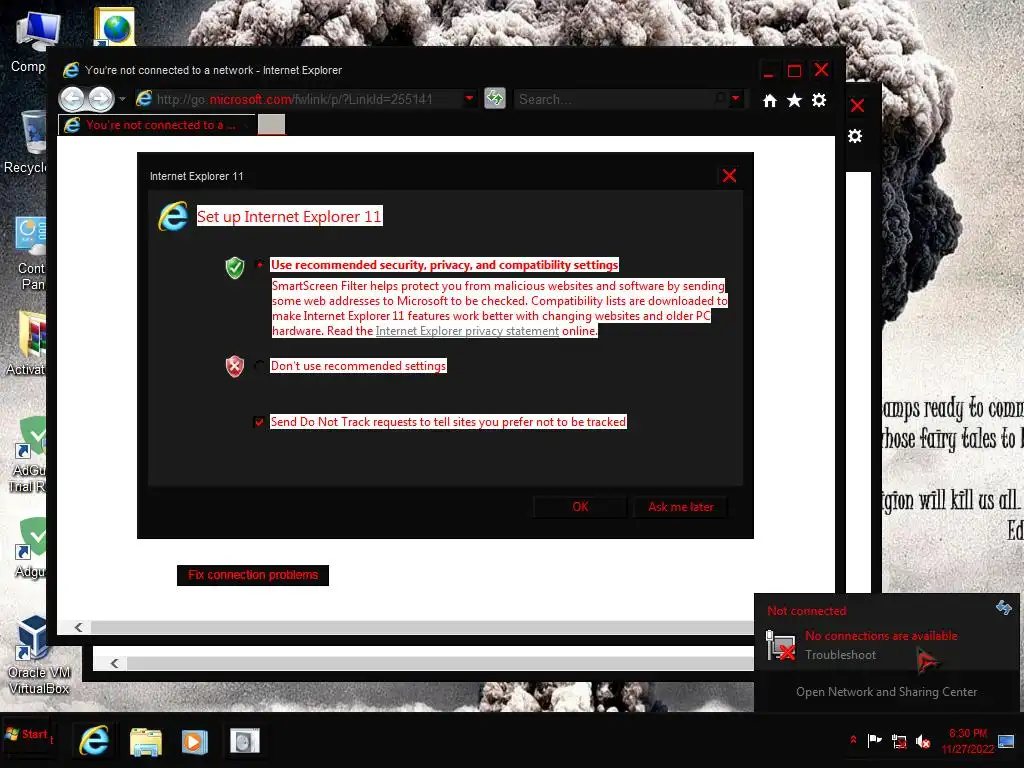This screenshot has height=768, width=1024.
Task: Open Windows Explorer folder on taskbar
Action: point(146,742)
